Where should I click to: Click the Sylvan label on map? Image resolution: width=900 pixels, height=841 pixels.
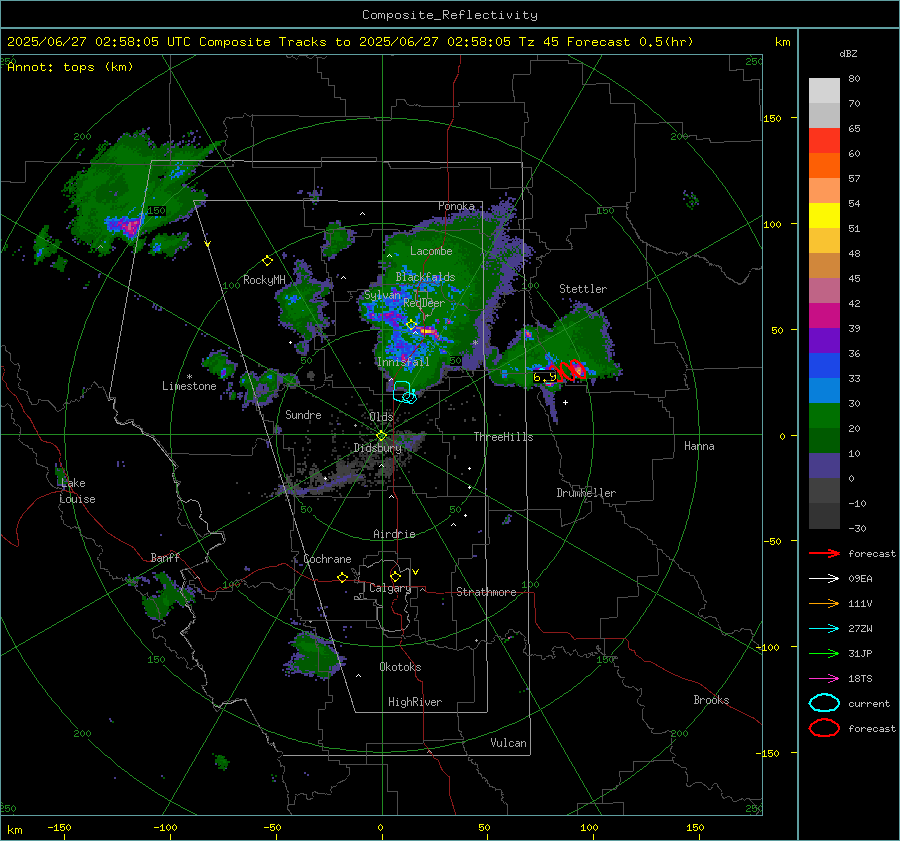tap(382, 295)
